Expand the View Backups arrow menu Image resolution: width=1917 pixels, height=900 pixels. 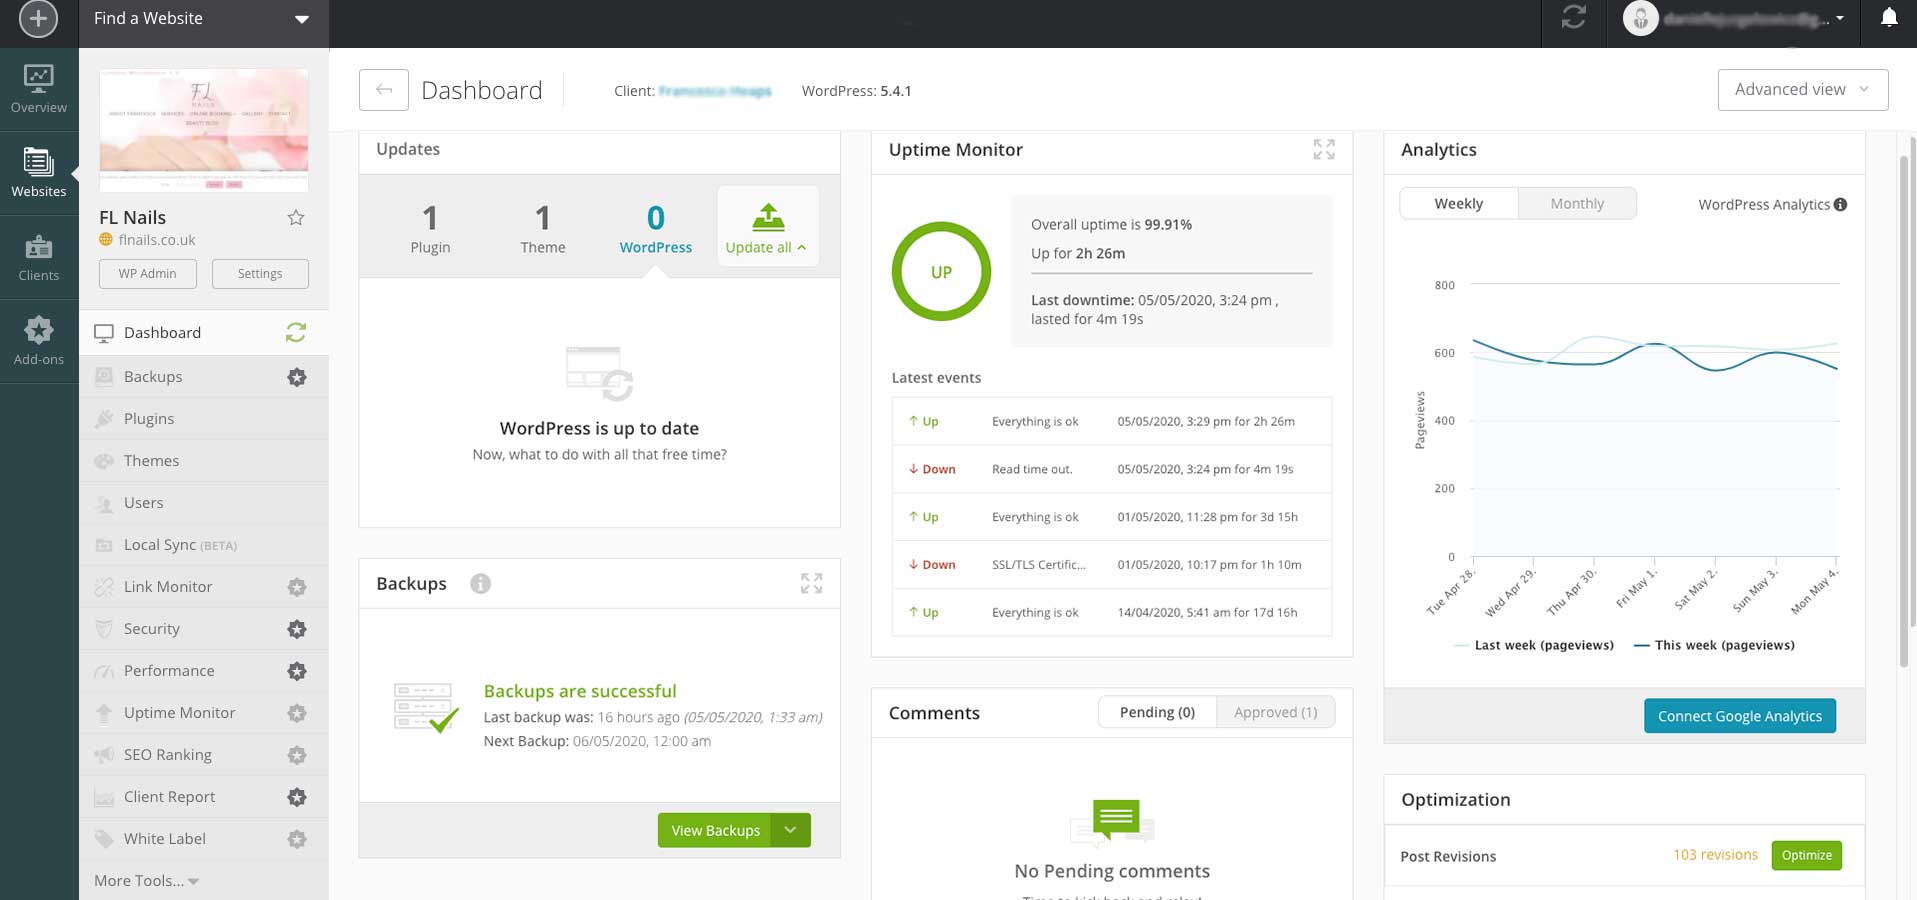791,830
